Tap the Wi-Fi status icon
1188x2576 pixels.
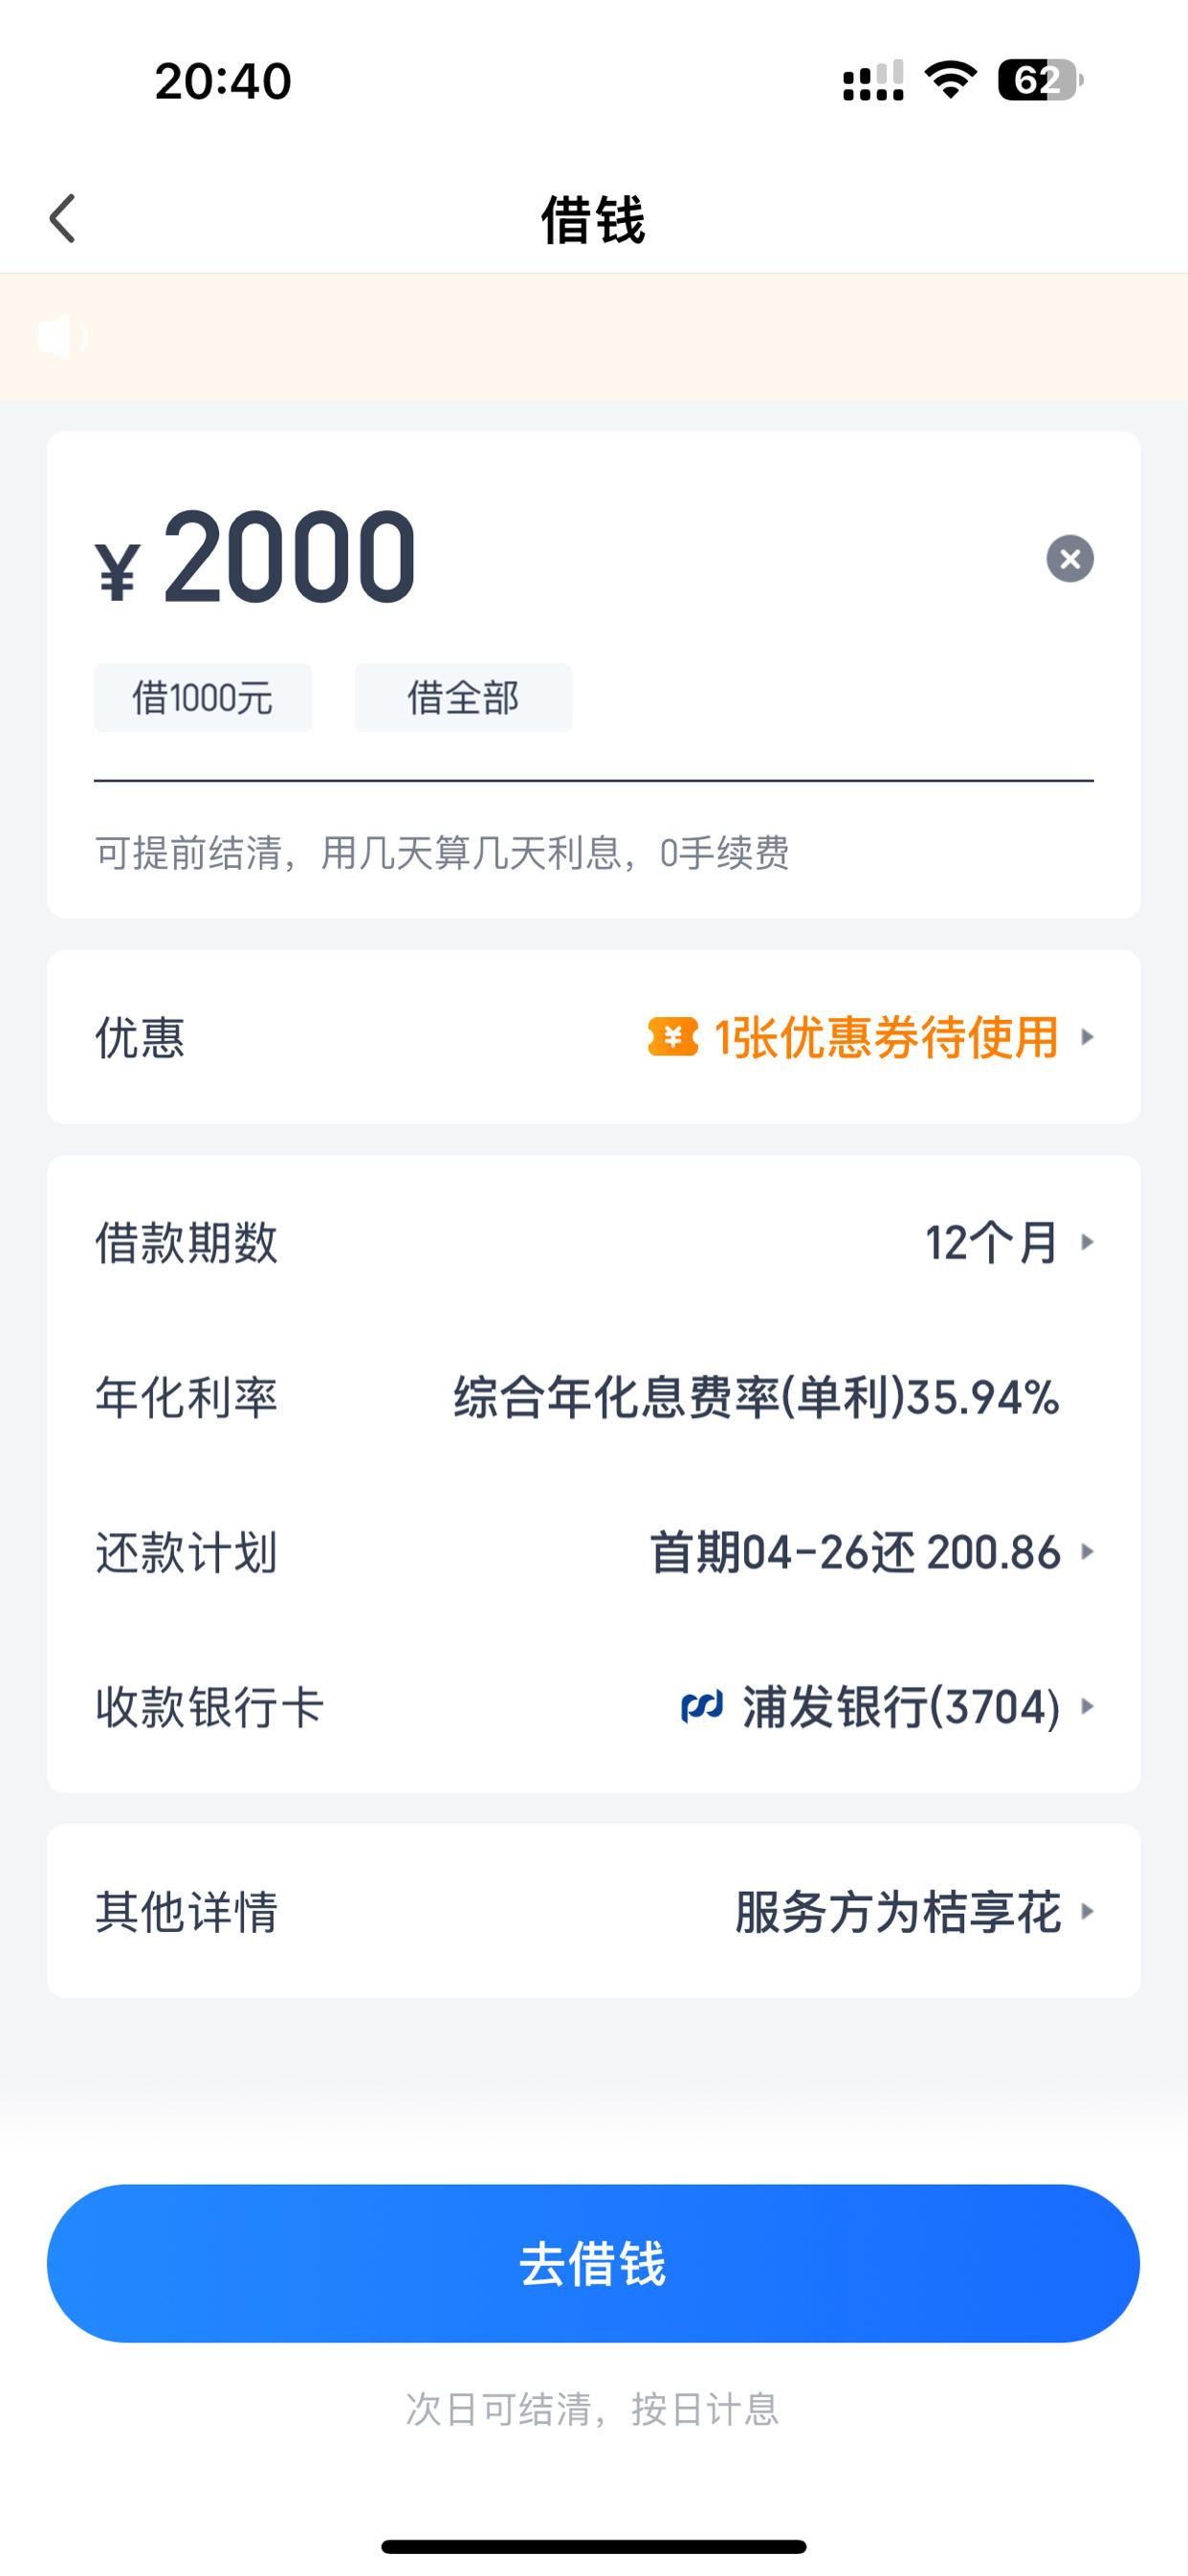click(950, 80)
